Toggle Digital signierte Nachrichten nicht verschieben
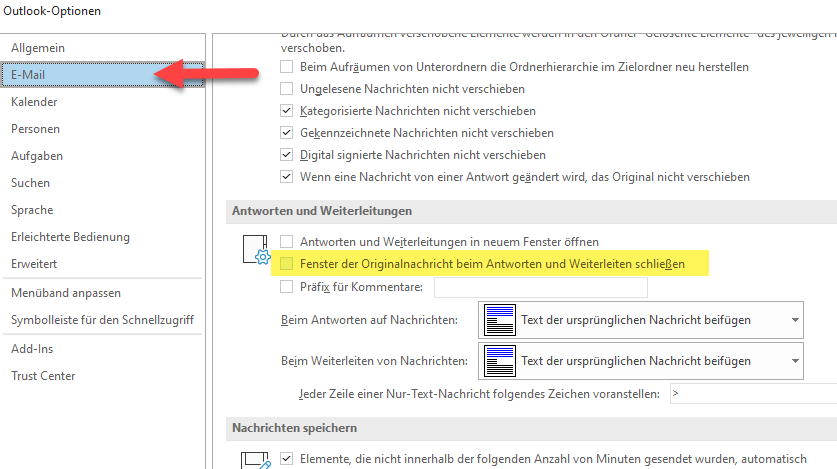837x469 pixels. [287, 155]
